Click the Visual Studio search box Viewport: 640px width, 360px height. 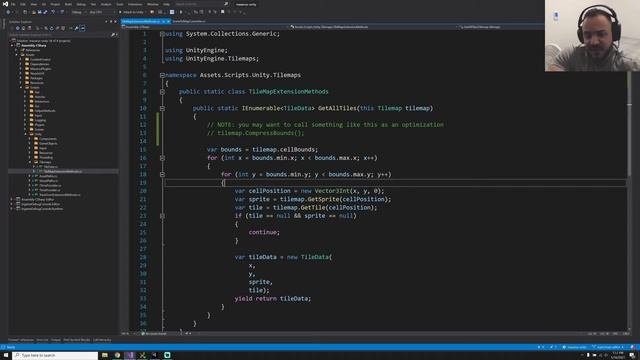click(x=202, y=4)
